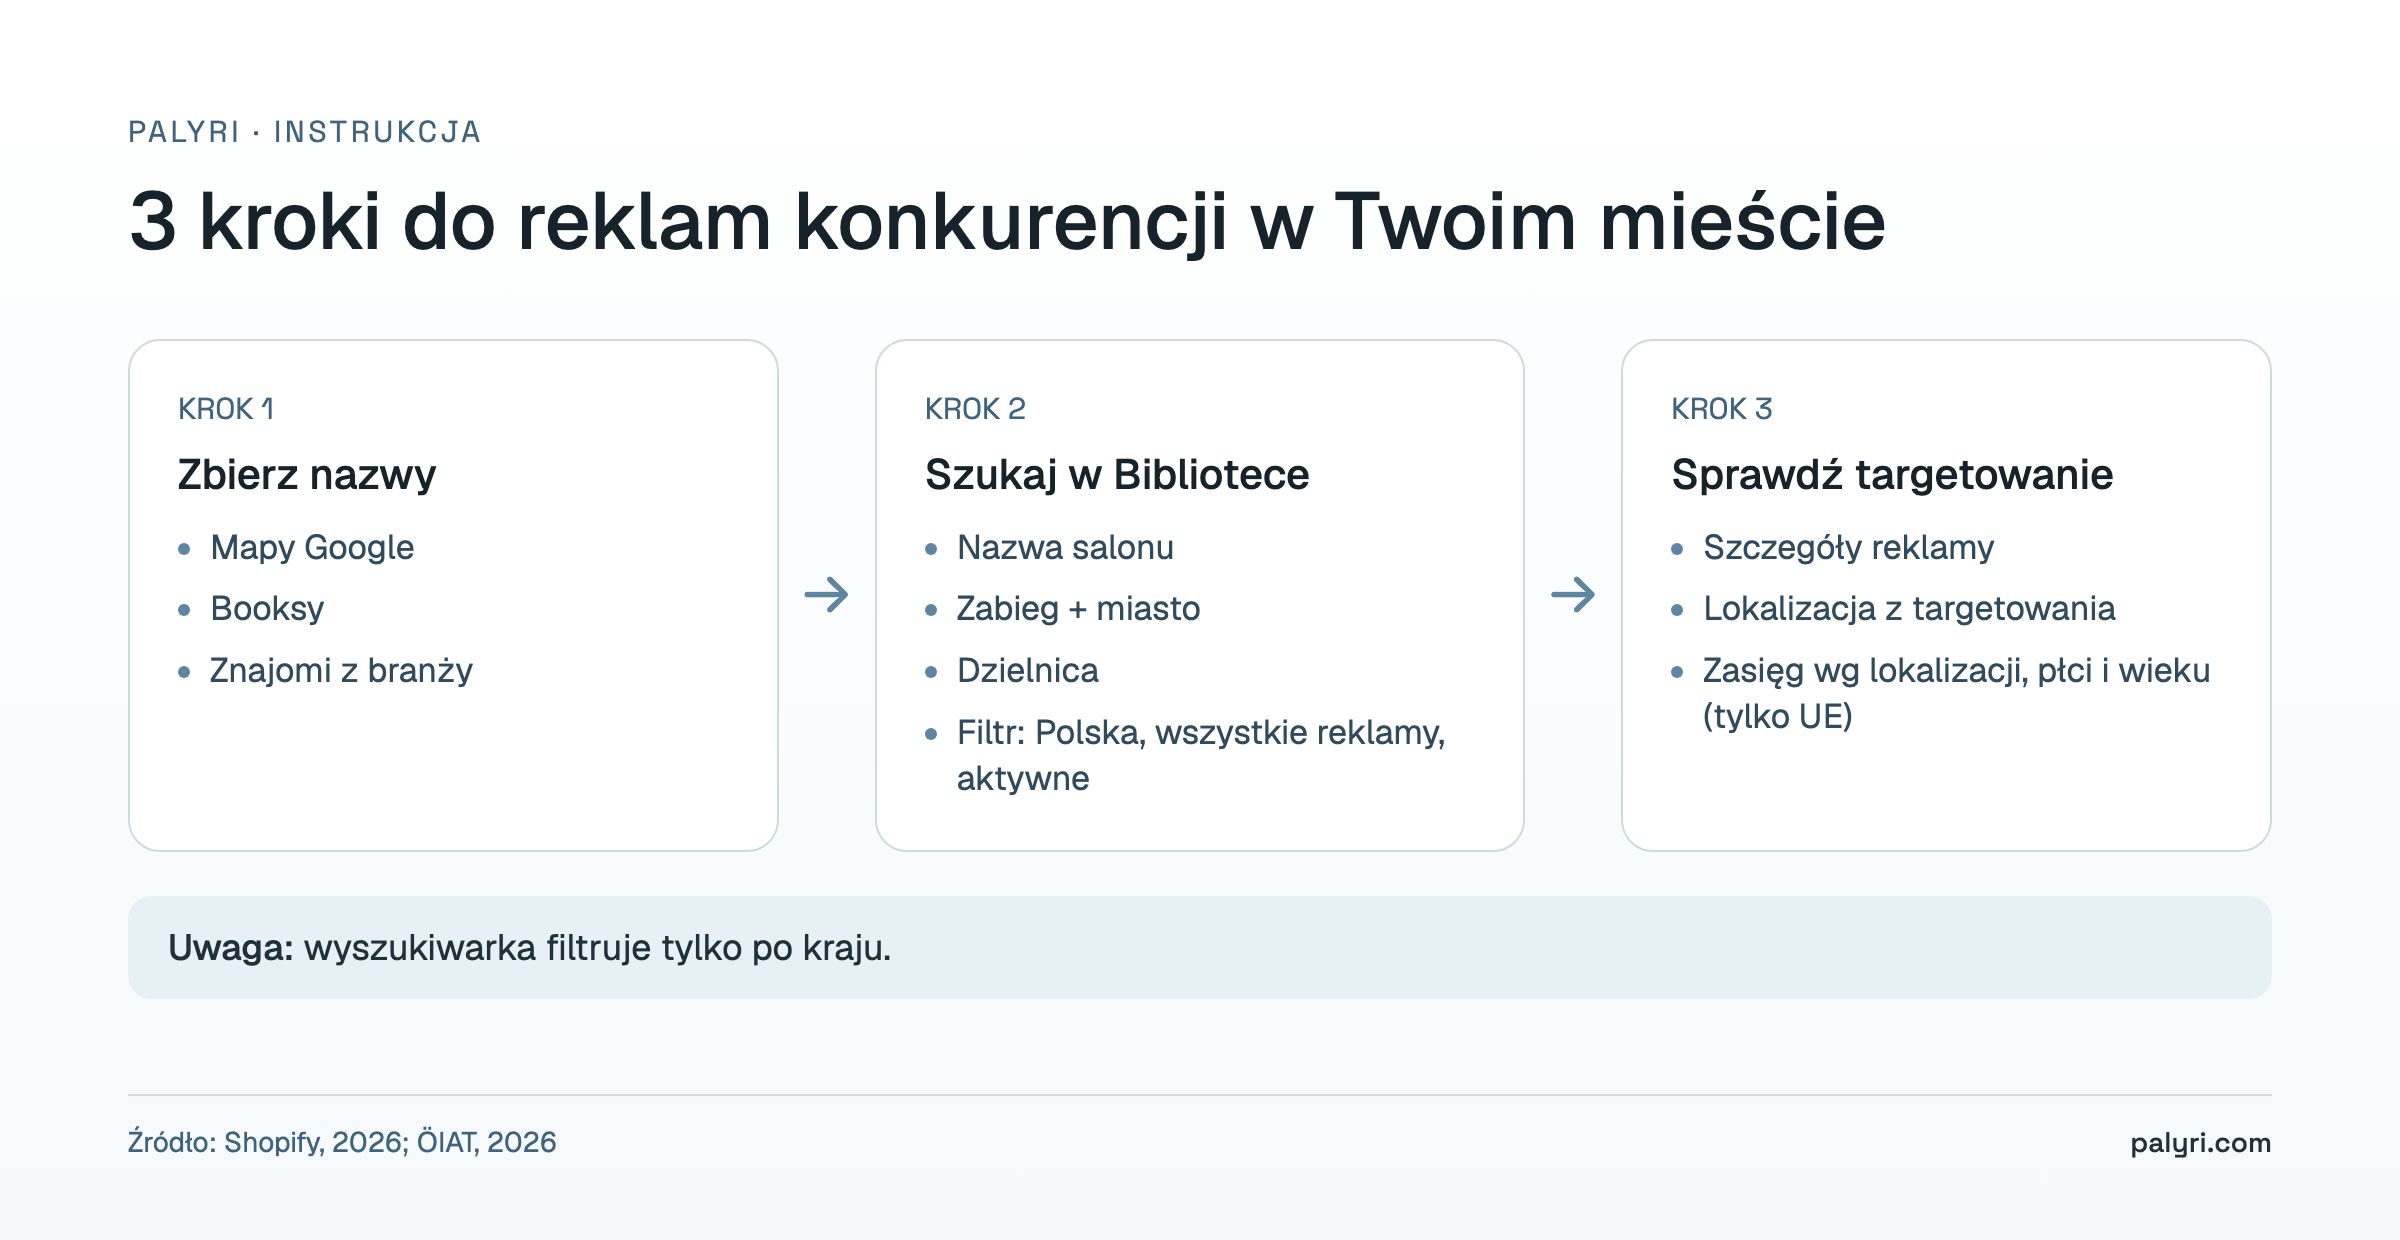Image resolution: width=2400 pixels, height=1240 pixels.
Task: Click the arrow between Krok 2 and Krok 3
Action: point(1573,595)
